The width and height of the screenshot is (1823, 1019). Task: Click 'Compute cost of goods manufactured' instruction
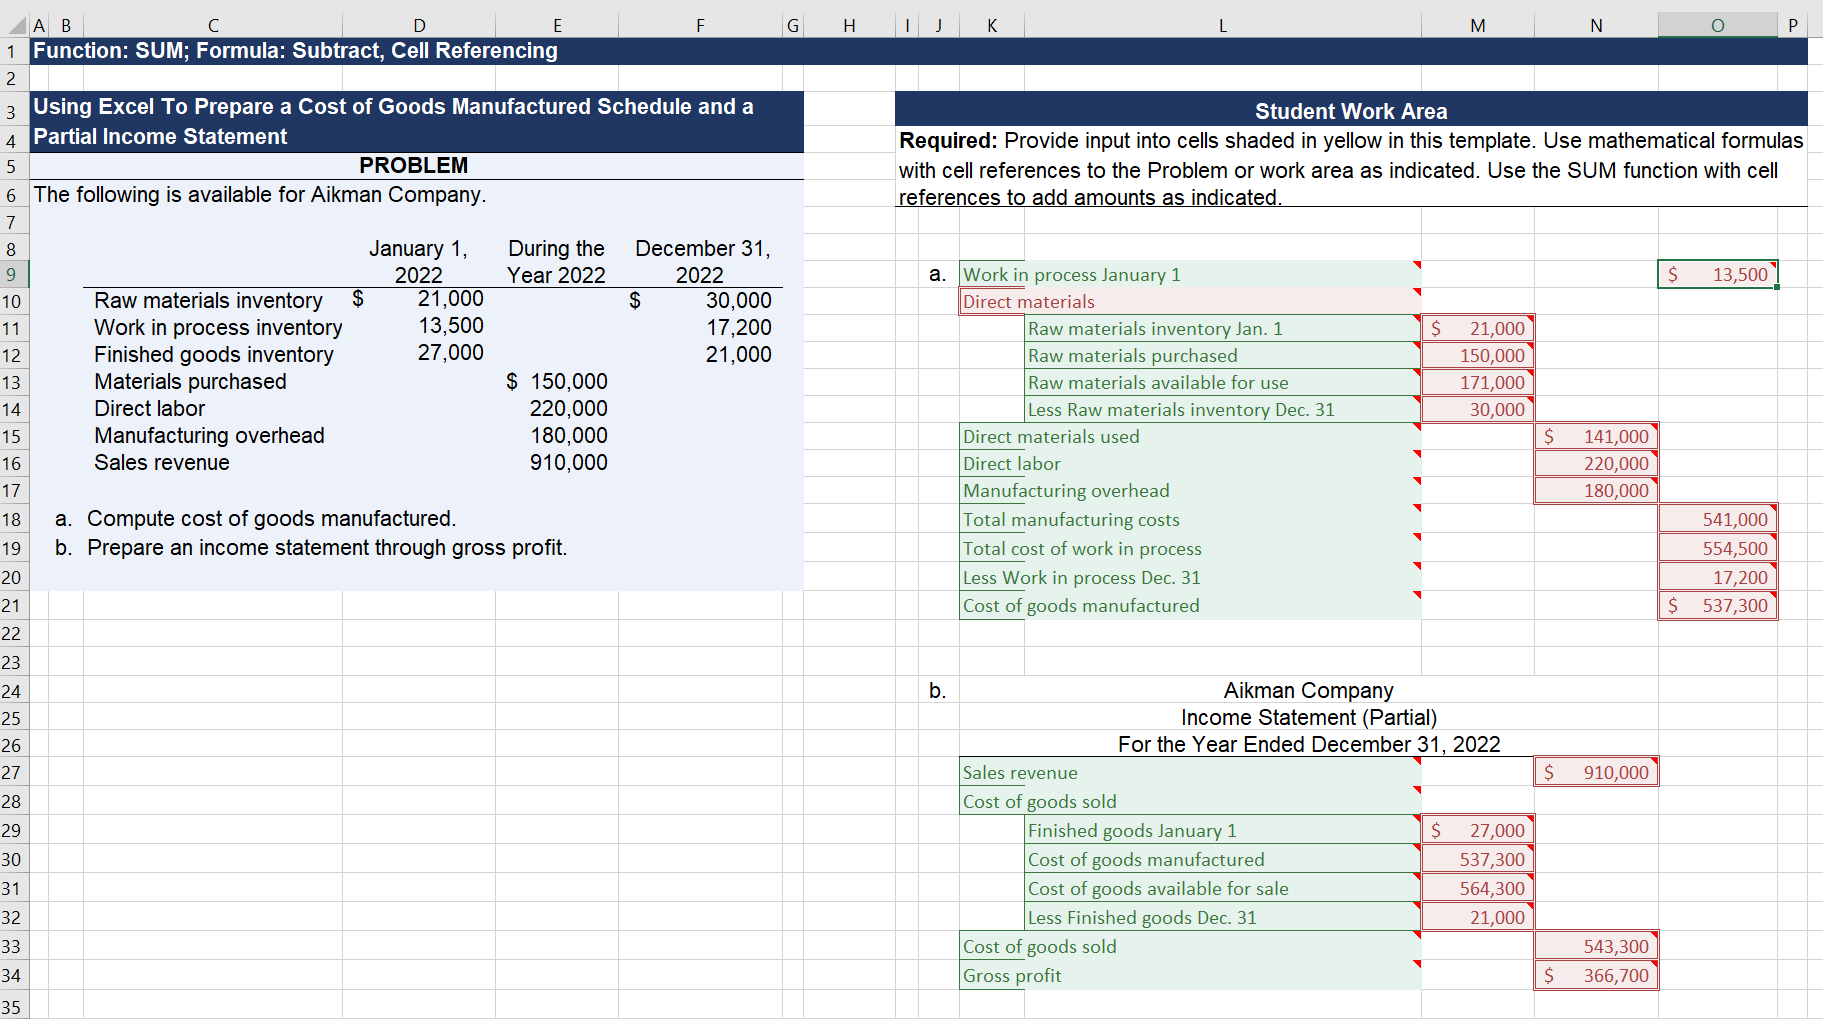click(x=271, y=518)
